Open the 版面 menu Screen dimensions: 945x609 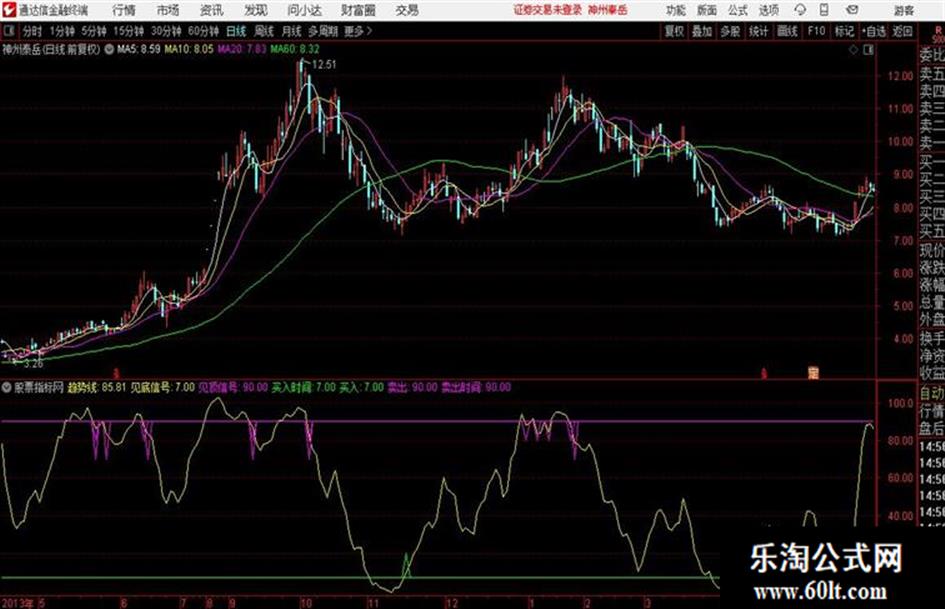tap(706, 10)
